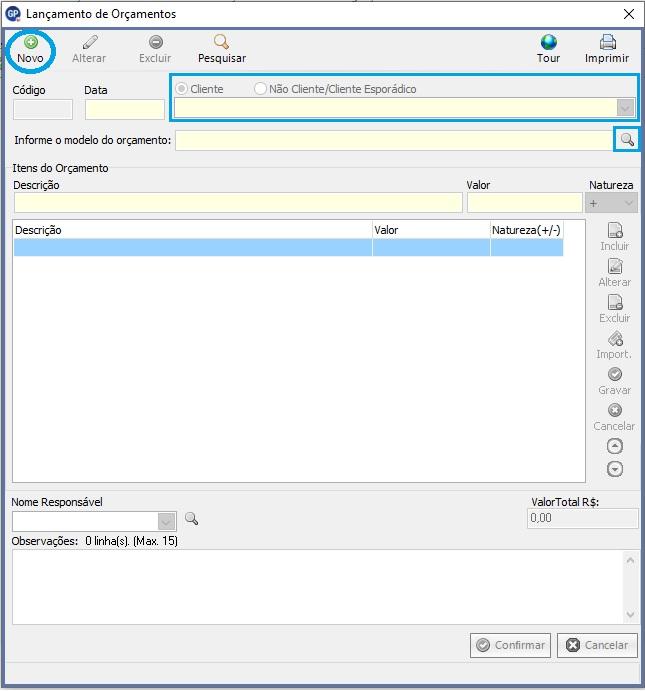Click the Alterar pencil icon in top toolbar
Viewport: 645px width, 691px height.
pos(90,42)
